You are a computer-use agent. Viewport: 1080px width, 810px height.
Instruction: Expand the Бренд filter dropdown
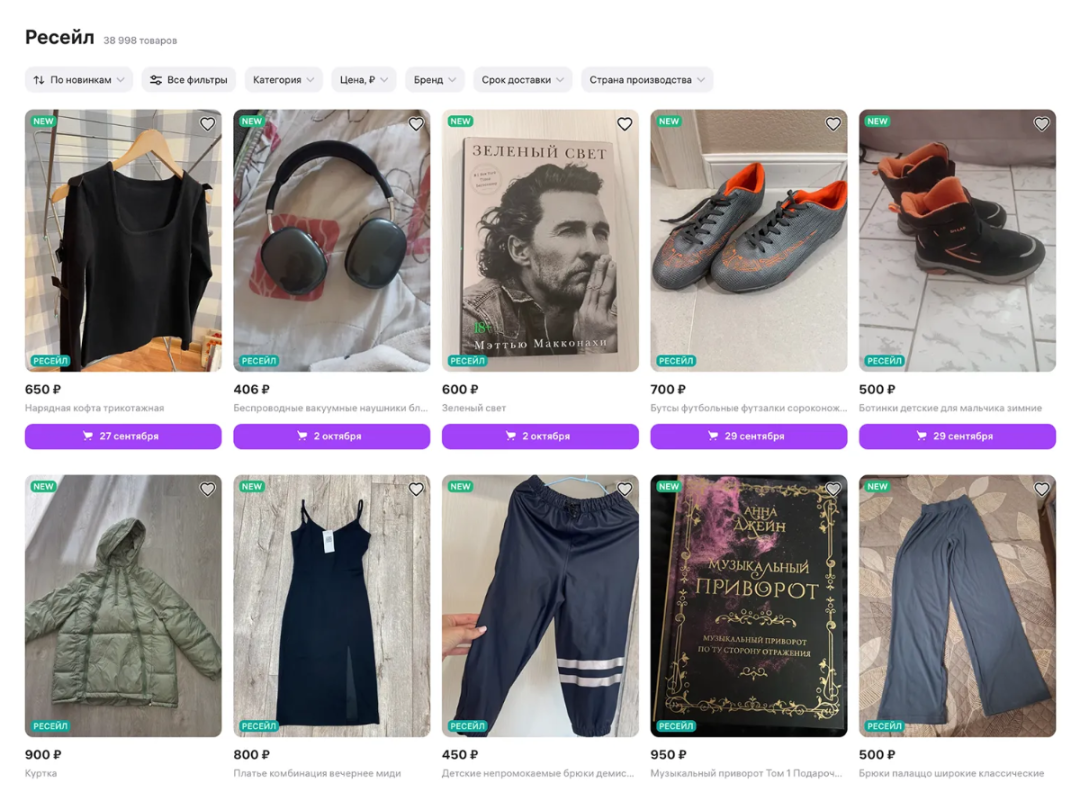pos(435,80)
